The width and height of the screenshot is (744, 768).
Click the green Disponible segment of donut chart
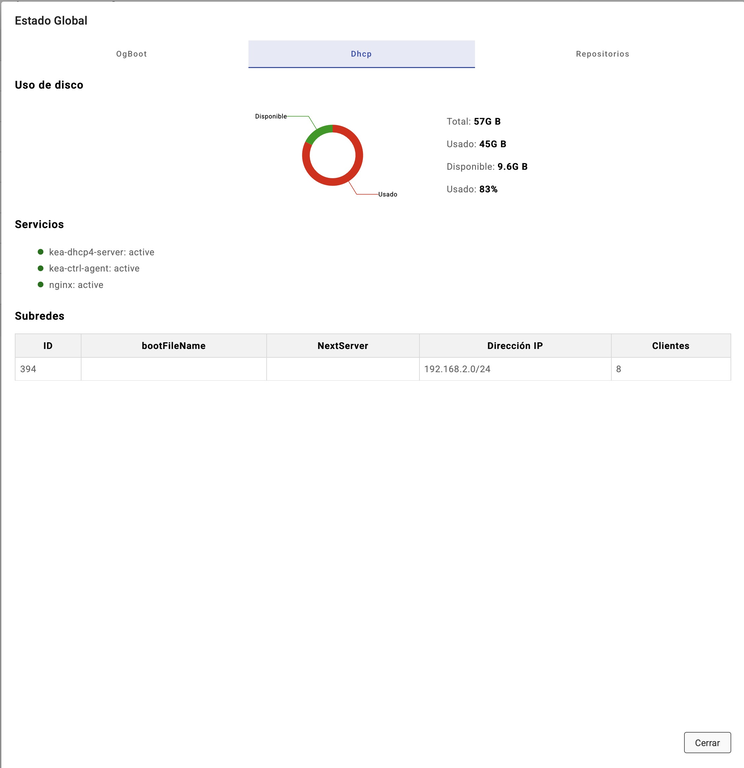coord(317,132)
